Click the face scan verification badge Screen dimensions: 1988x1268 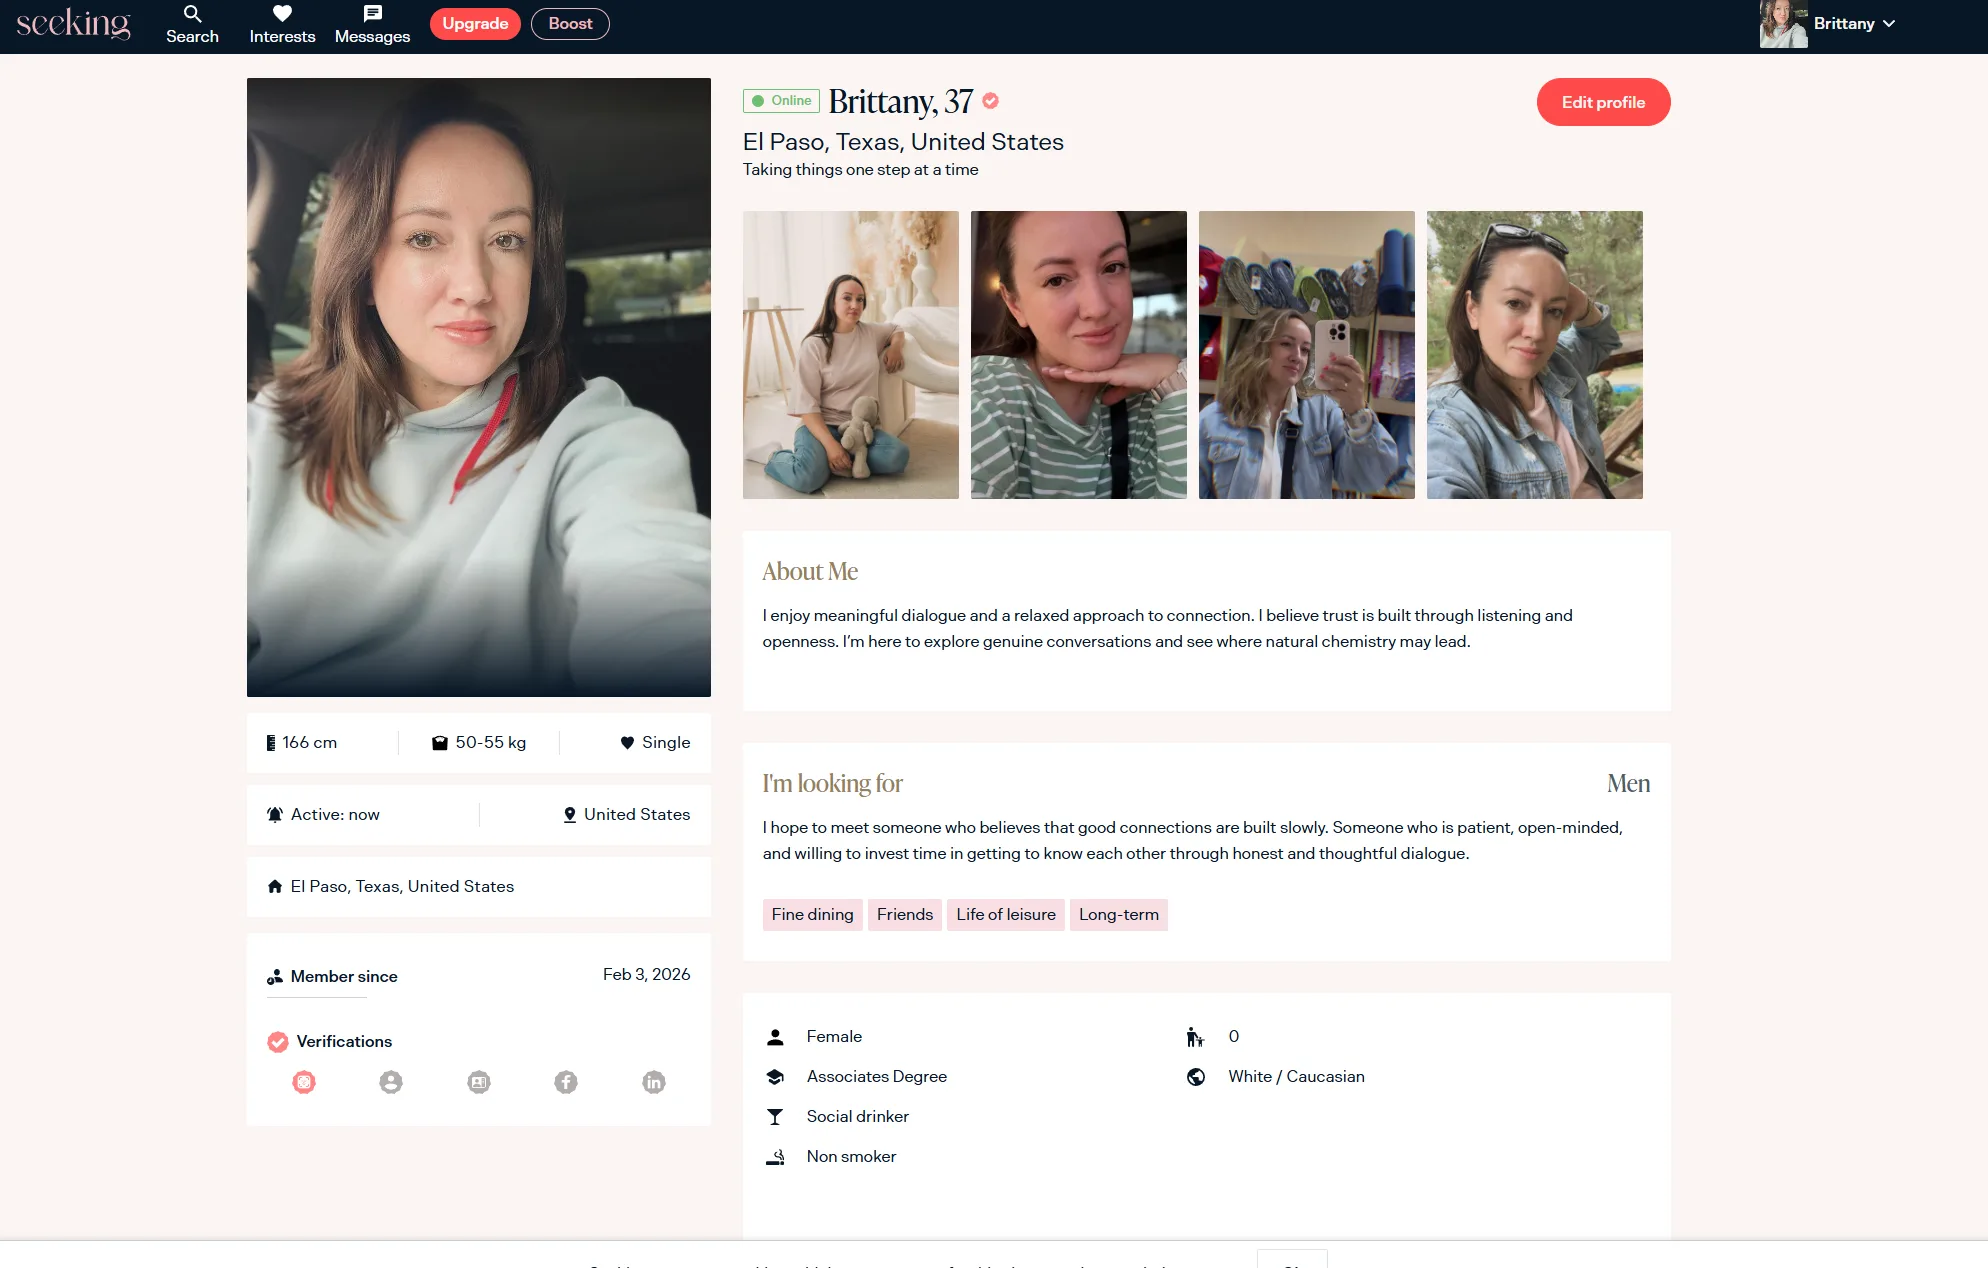pyautogui.click(x=304, y=1082)
